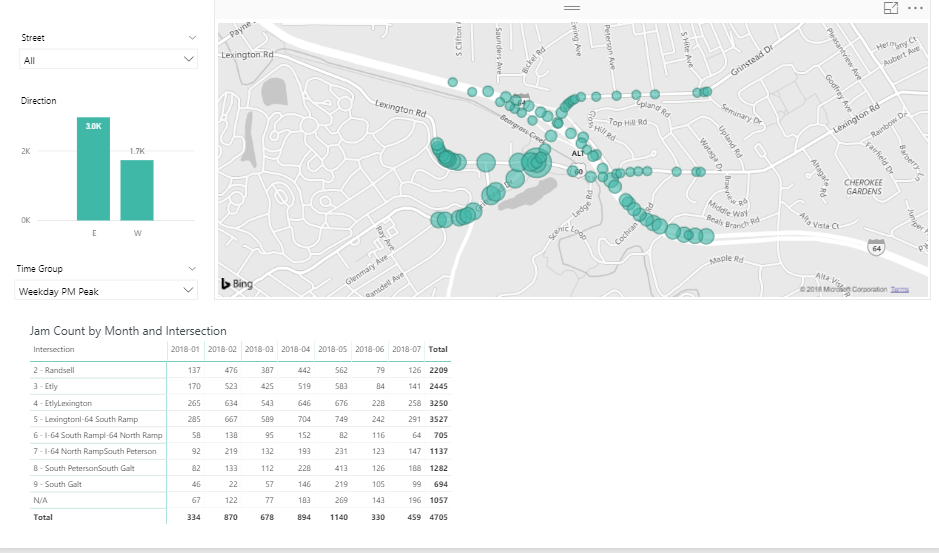Screen dimensions: 939x553
Task: Sort table by Total column header
Action: click(x=437, y=350)
